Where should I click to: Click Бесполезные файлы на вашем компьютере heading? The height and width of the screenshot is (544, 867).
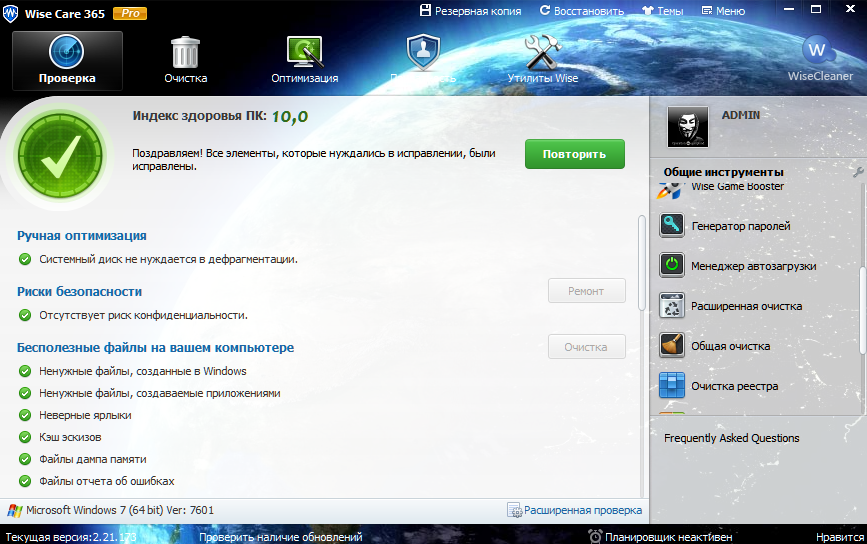[x=155, y=347]
